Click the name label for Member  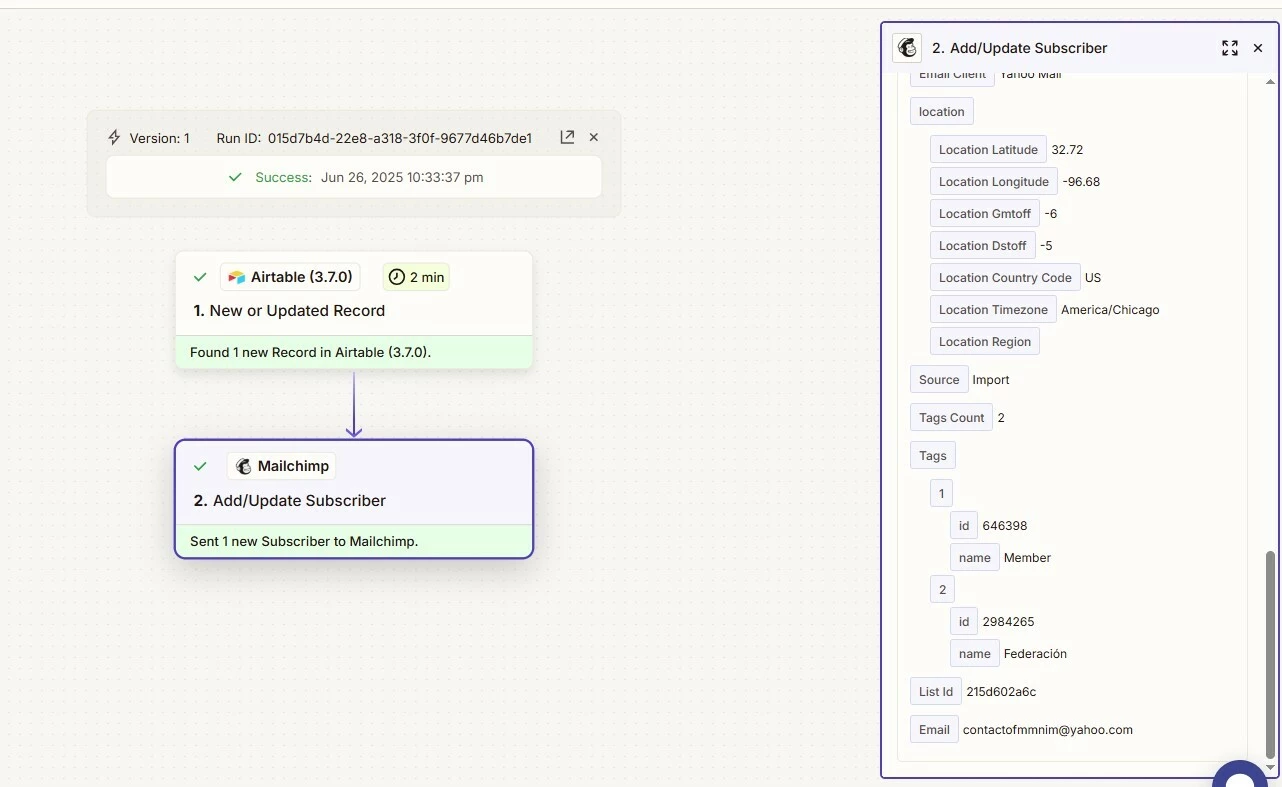coord(975,557)
